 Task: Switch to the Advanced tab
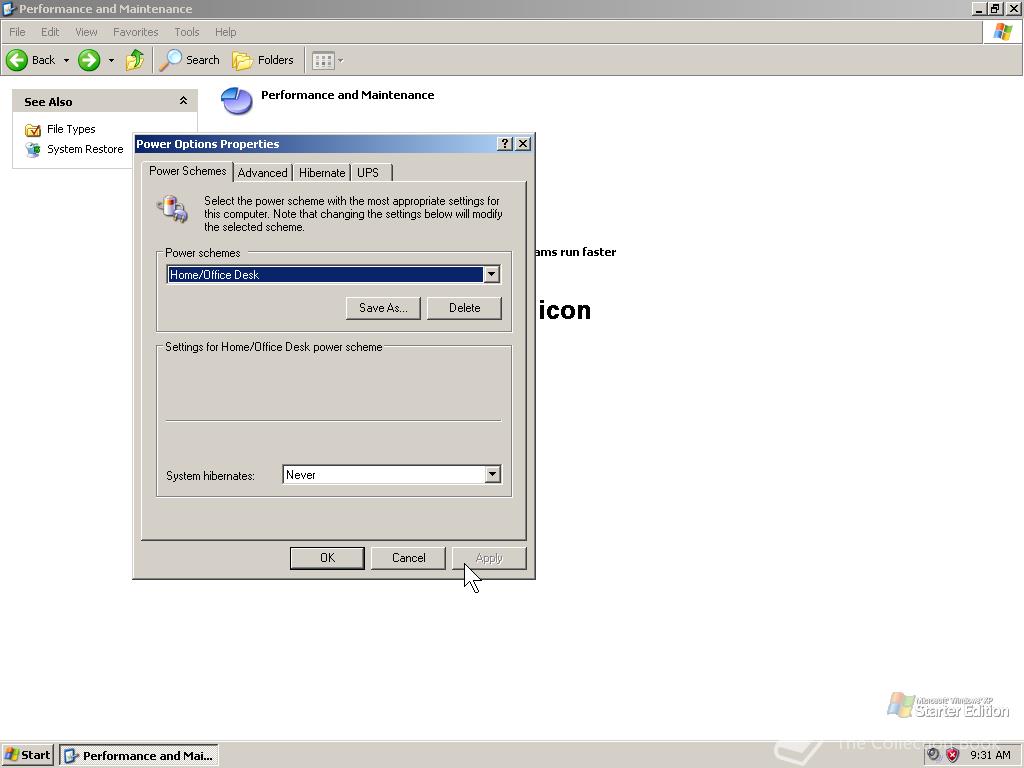(262, 172)
